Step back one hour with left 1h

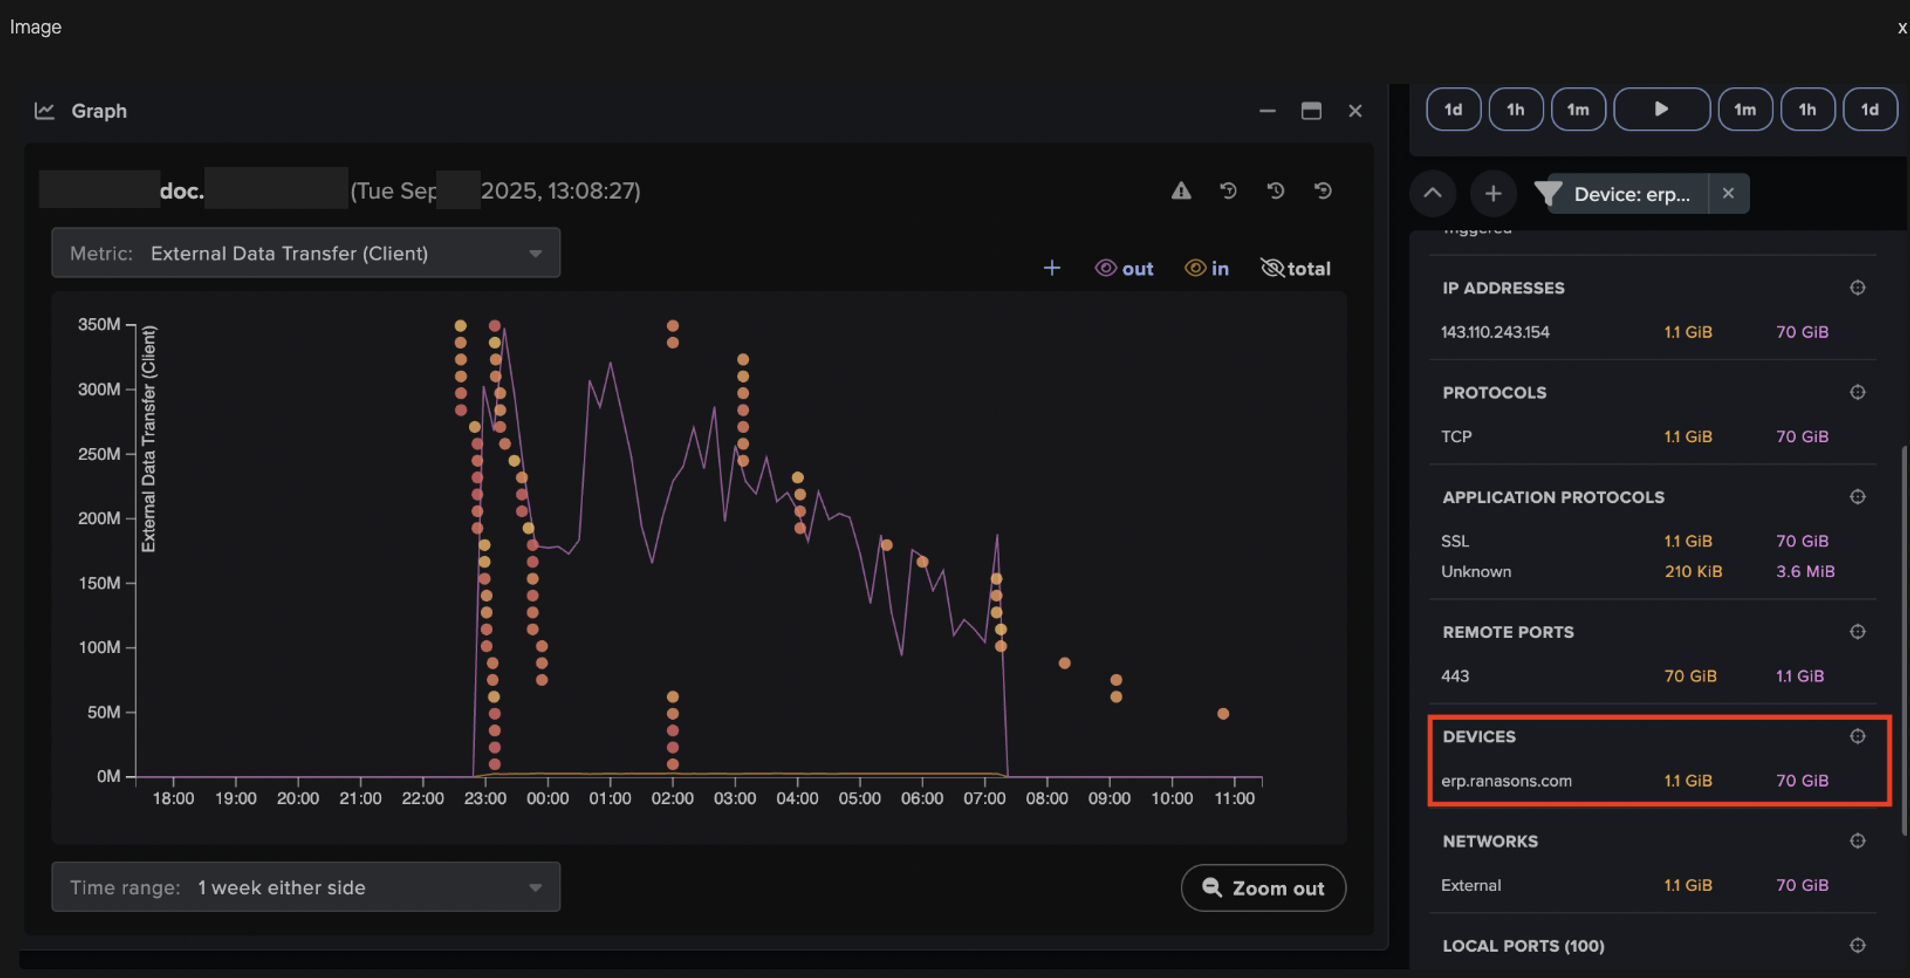1516,109
